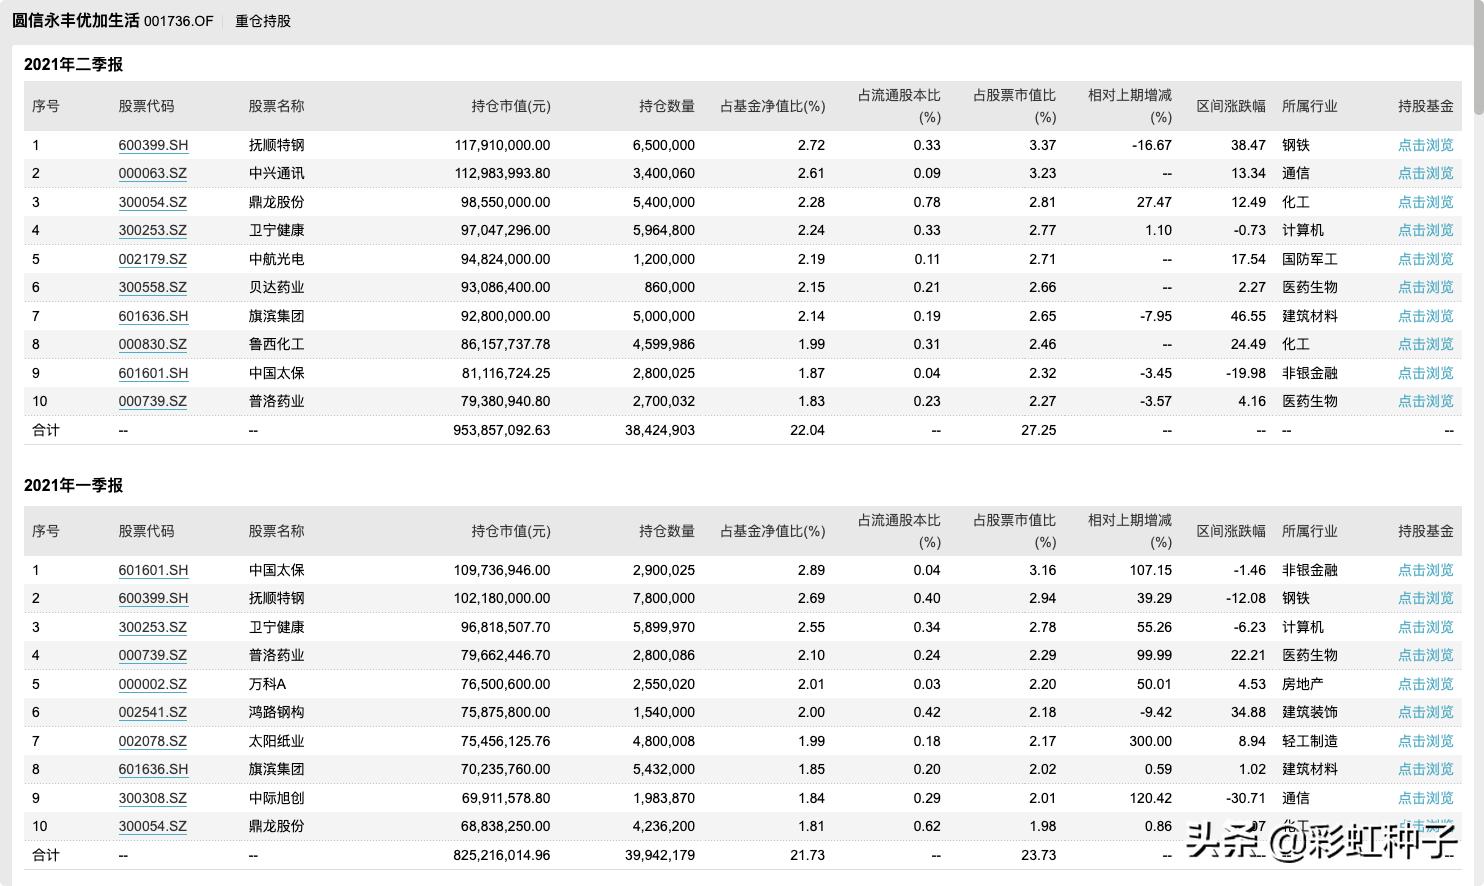
Task: Click 点击浏览 for 万科A holdings
Action: [1426, 684]
